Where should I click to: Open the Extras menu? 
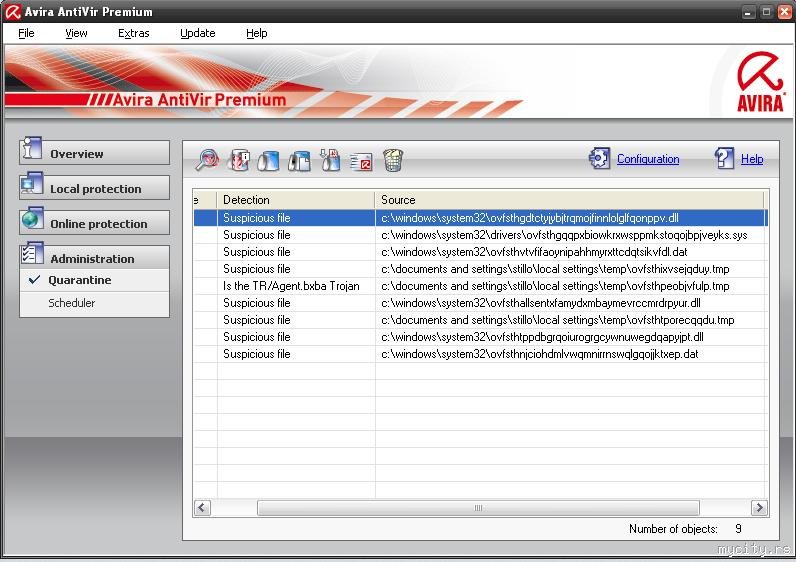click(x=134, y=34)
